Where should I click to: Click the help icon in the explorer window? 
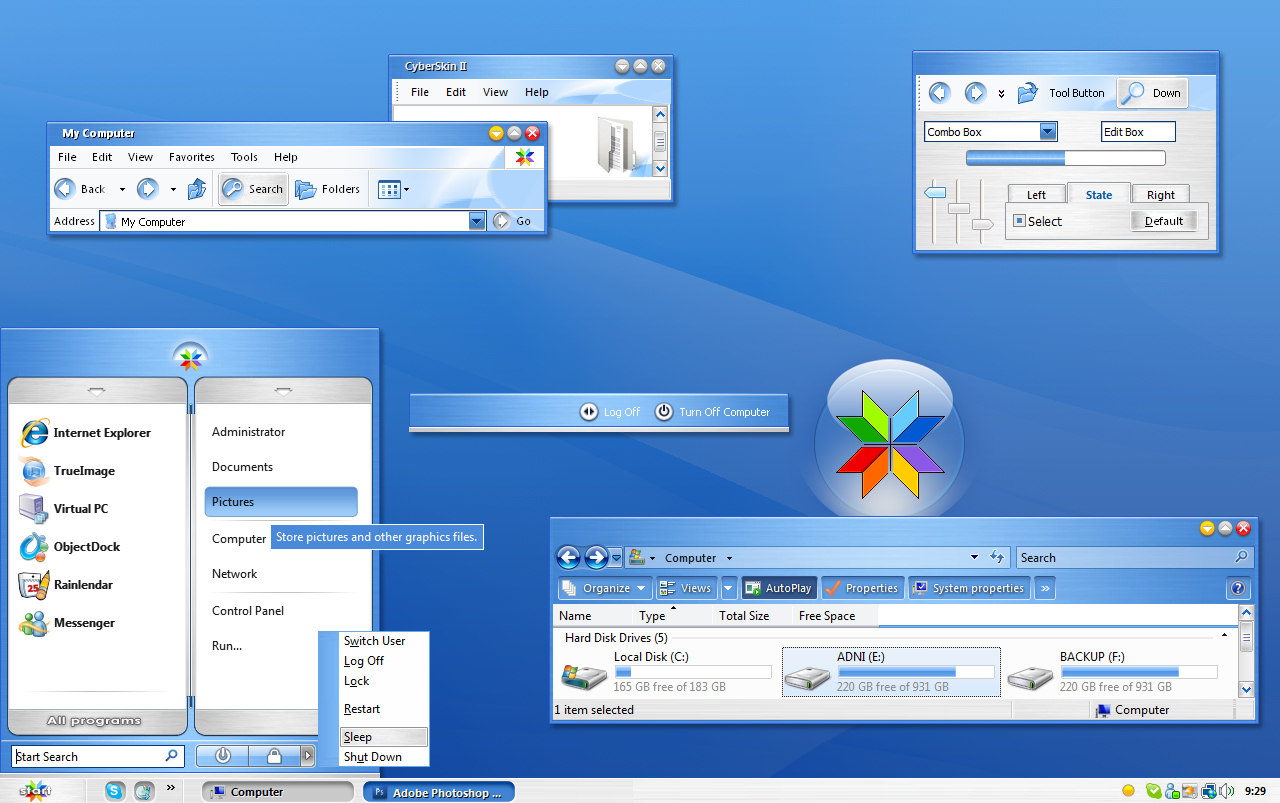[1238, 588]
